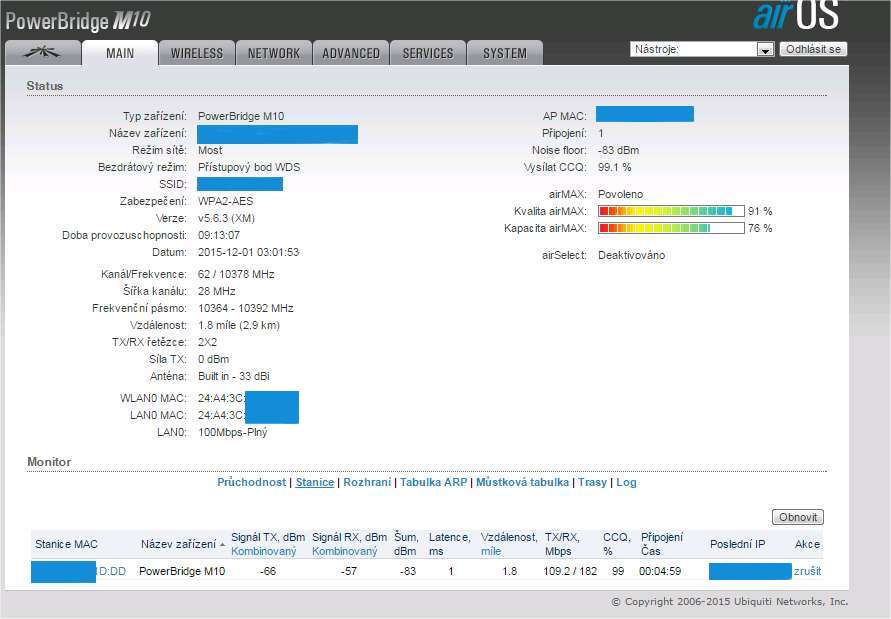Click the Přístupový bod WDS value
Viewport: 891px width, 619px height.
pyautogui.click(x=249, y=167)
